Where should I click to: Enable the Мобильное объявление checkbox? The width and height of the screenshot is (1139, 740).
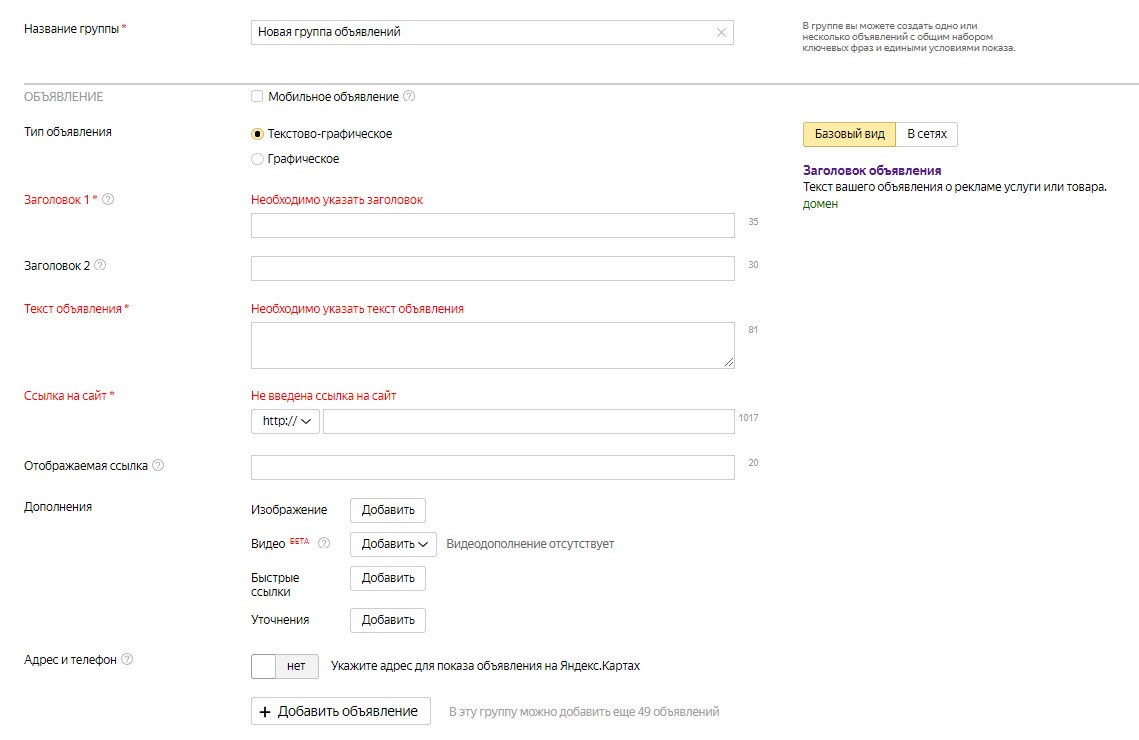point(257,97)
